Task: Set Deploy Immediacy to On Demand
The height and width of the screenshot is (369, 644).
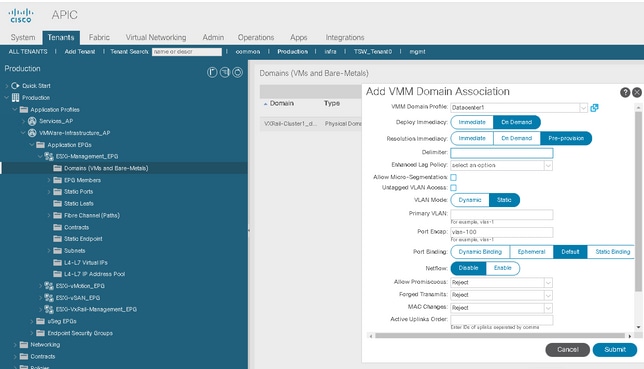Action: (x=517, y=122)
